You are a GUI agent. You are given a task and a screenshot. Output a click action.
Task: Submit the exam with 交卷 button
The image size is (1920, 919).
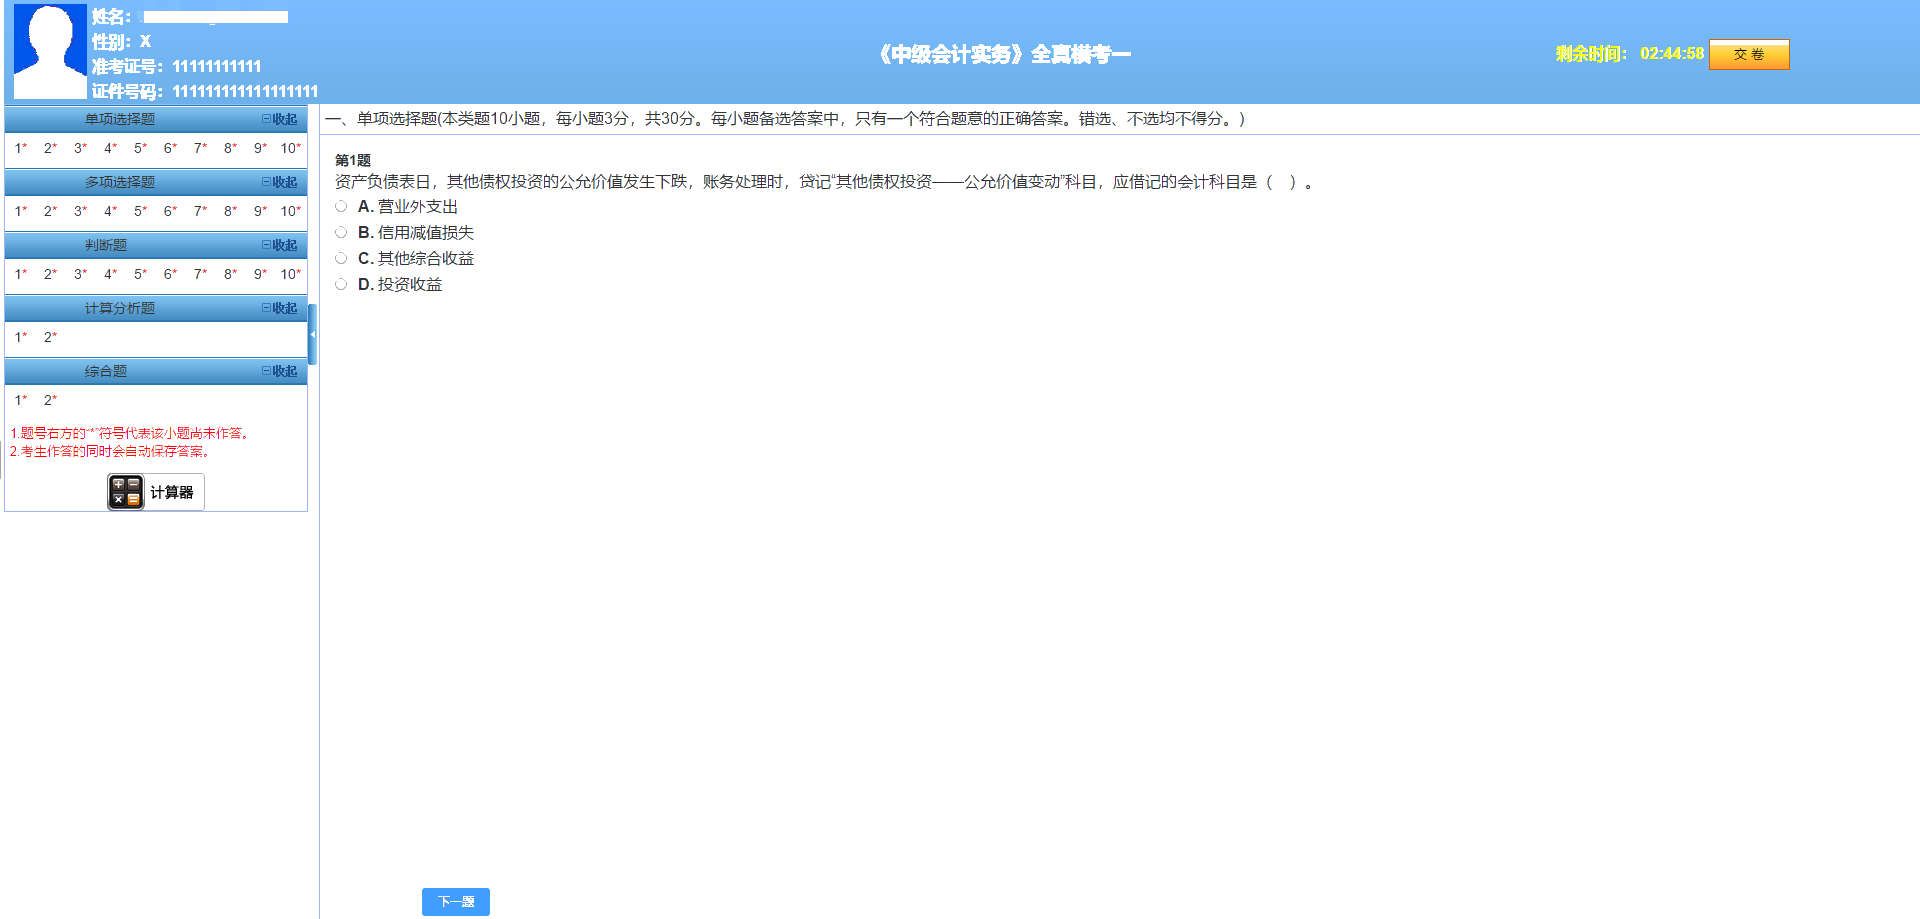point(1749,55)
